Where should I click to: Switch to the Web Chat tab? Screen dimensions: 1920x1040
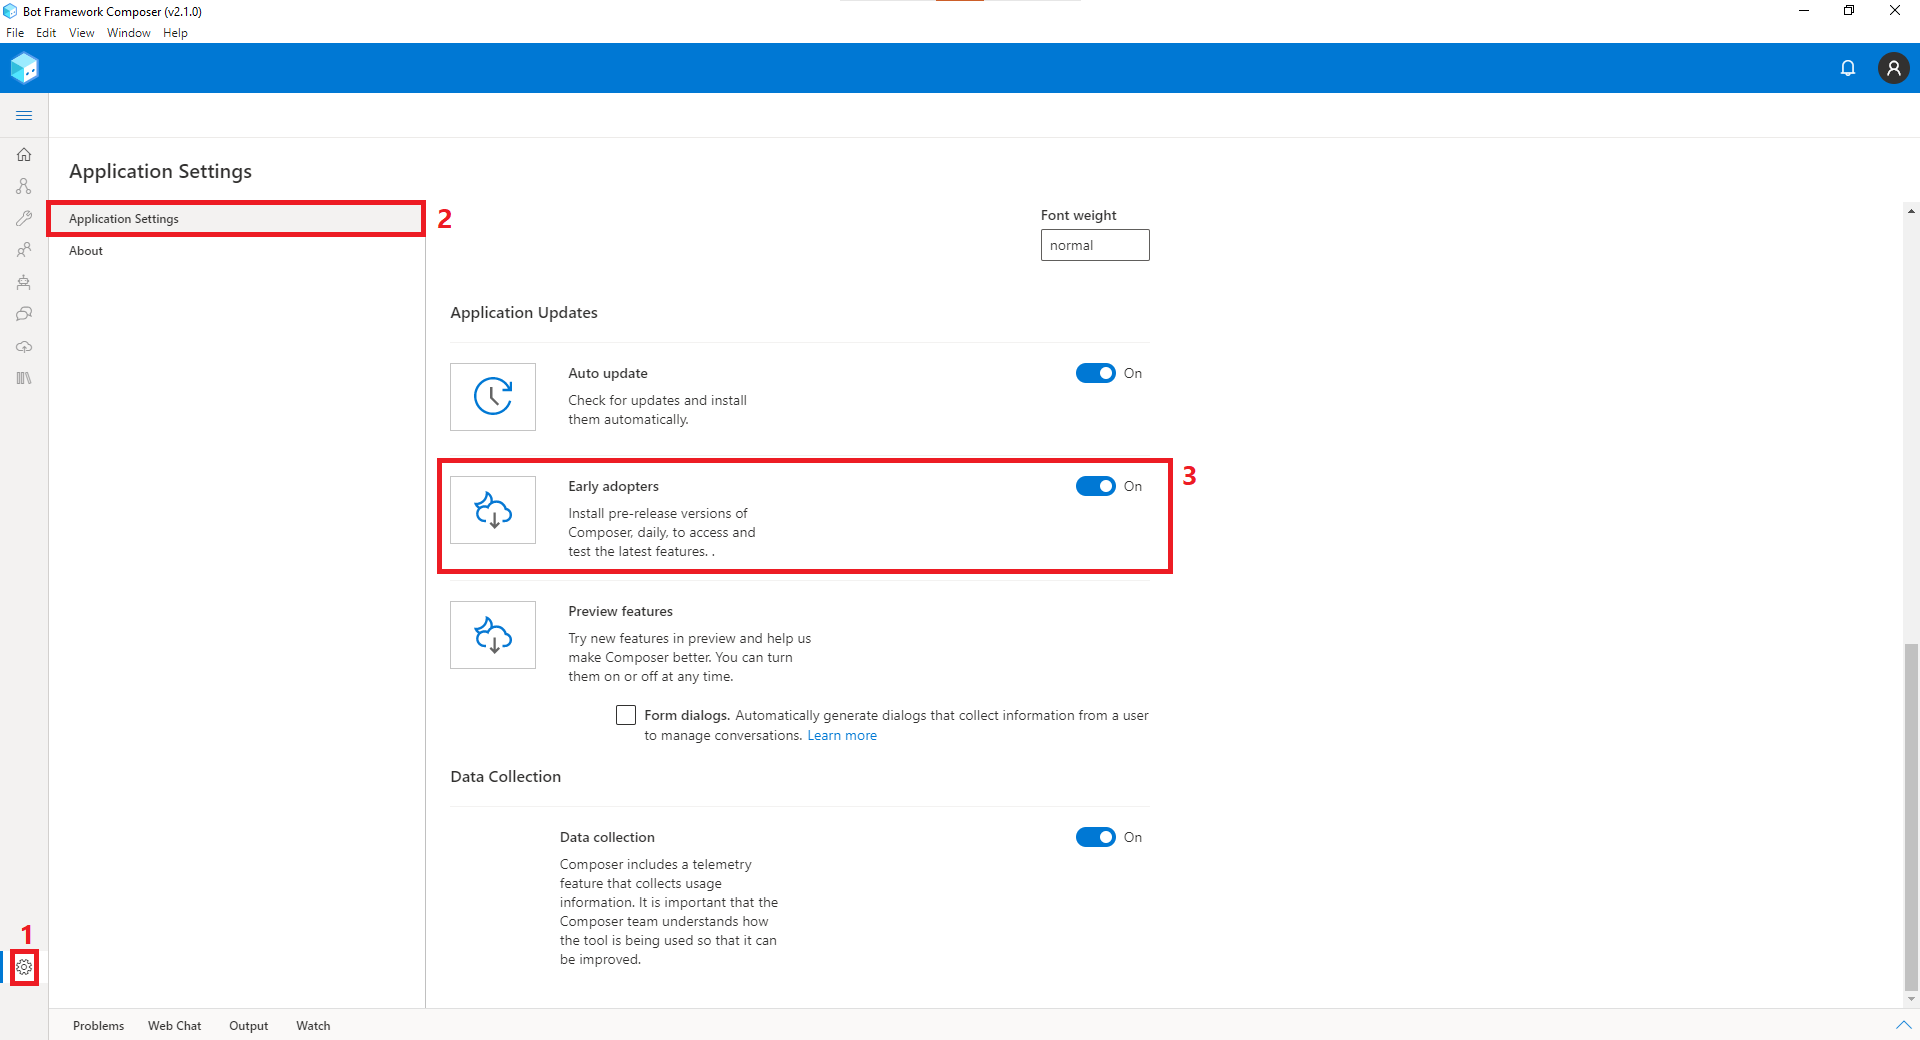(x=175, y=1026)
